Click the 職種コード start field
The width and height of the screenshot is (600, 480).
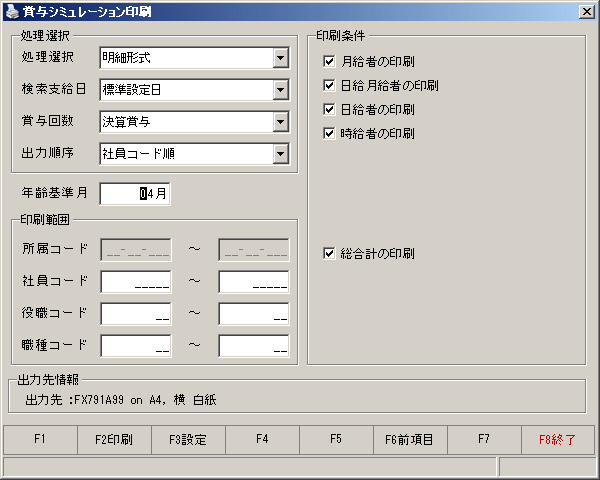(136, 346)
